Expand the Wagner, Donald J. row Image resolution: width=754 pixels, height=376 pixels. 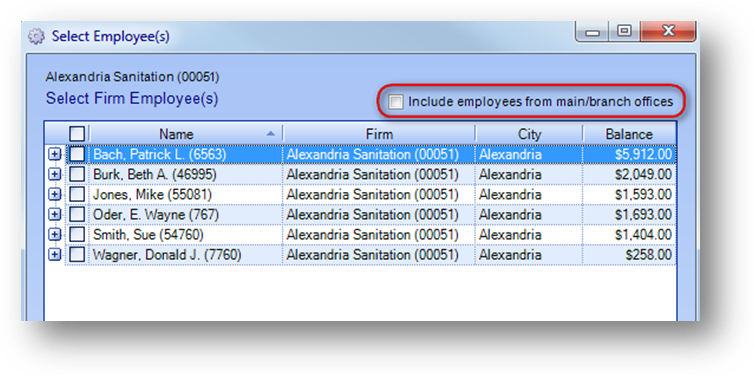(55, 254)
